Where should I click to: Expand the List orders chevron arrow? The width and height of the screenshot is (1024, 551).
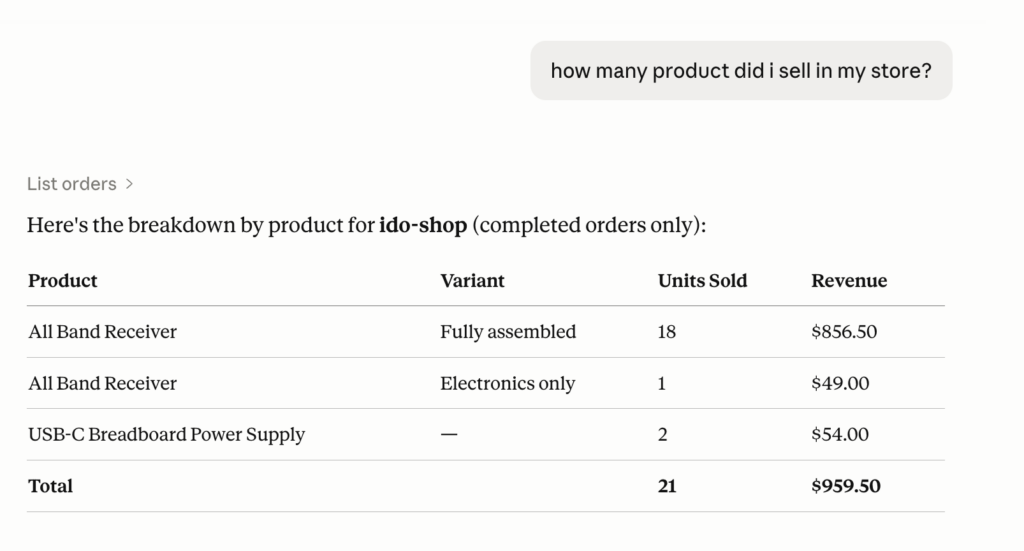point(130,184)
